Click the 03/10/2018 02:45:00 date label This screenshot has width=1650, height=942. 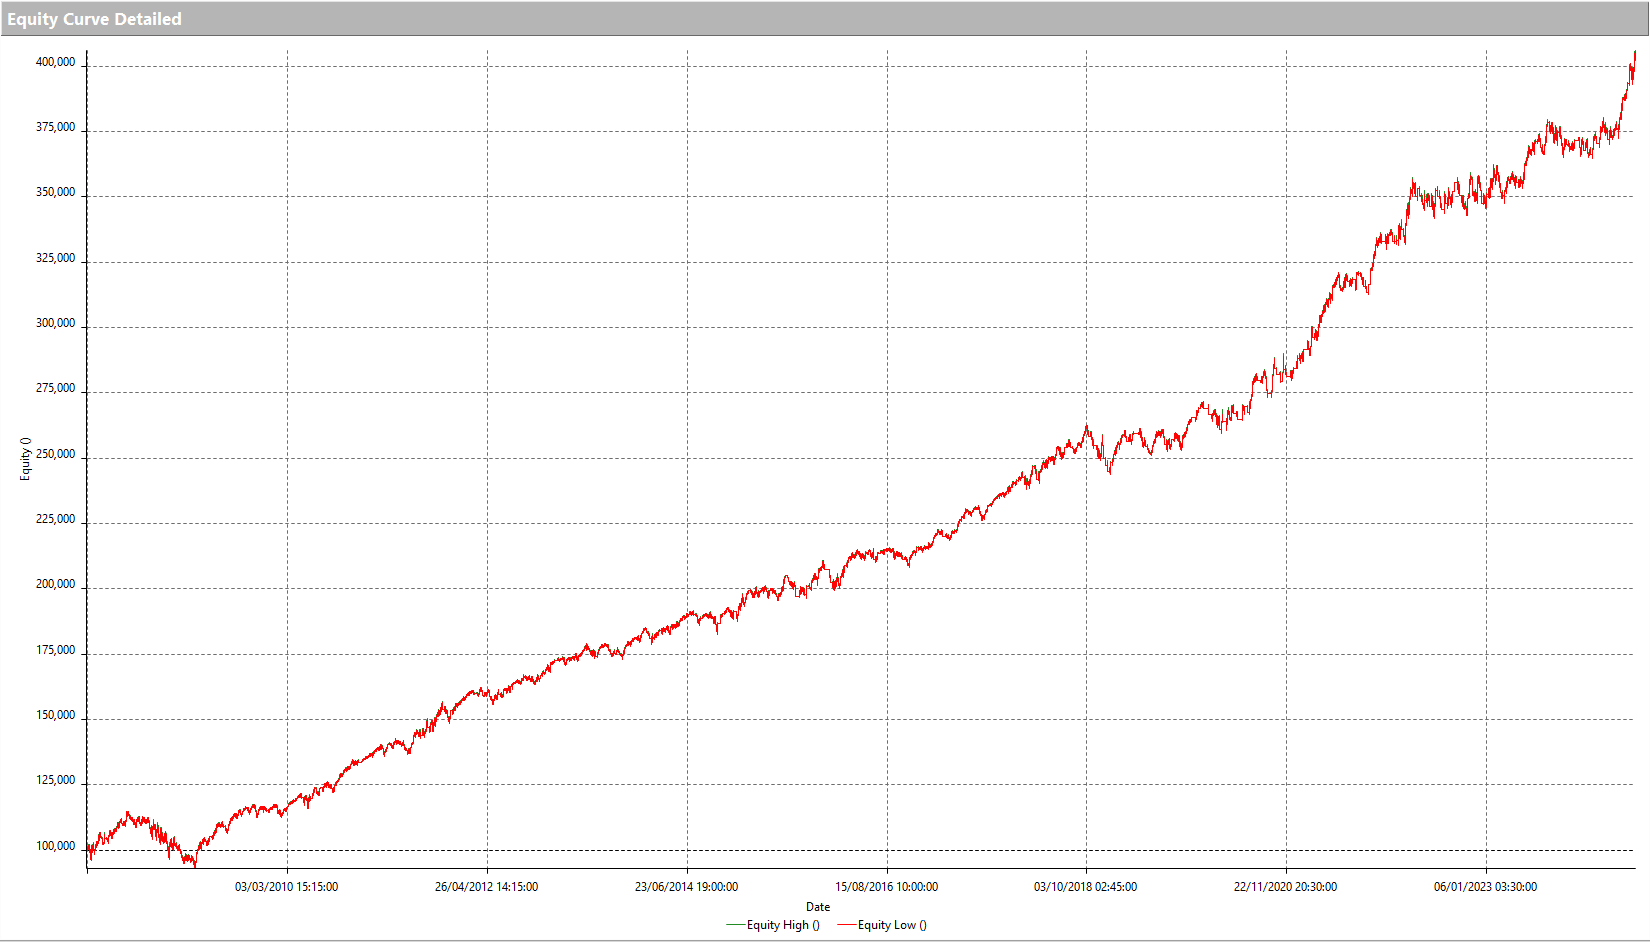1085,887
